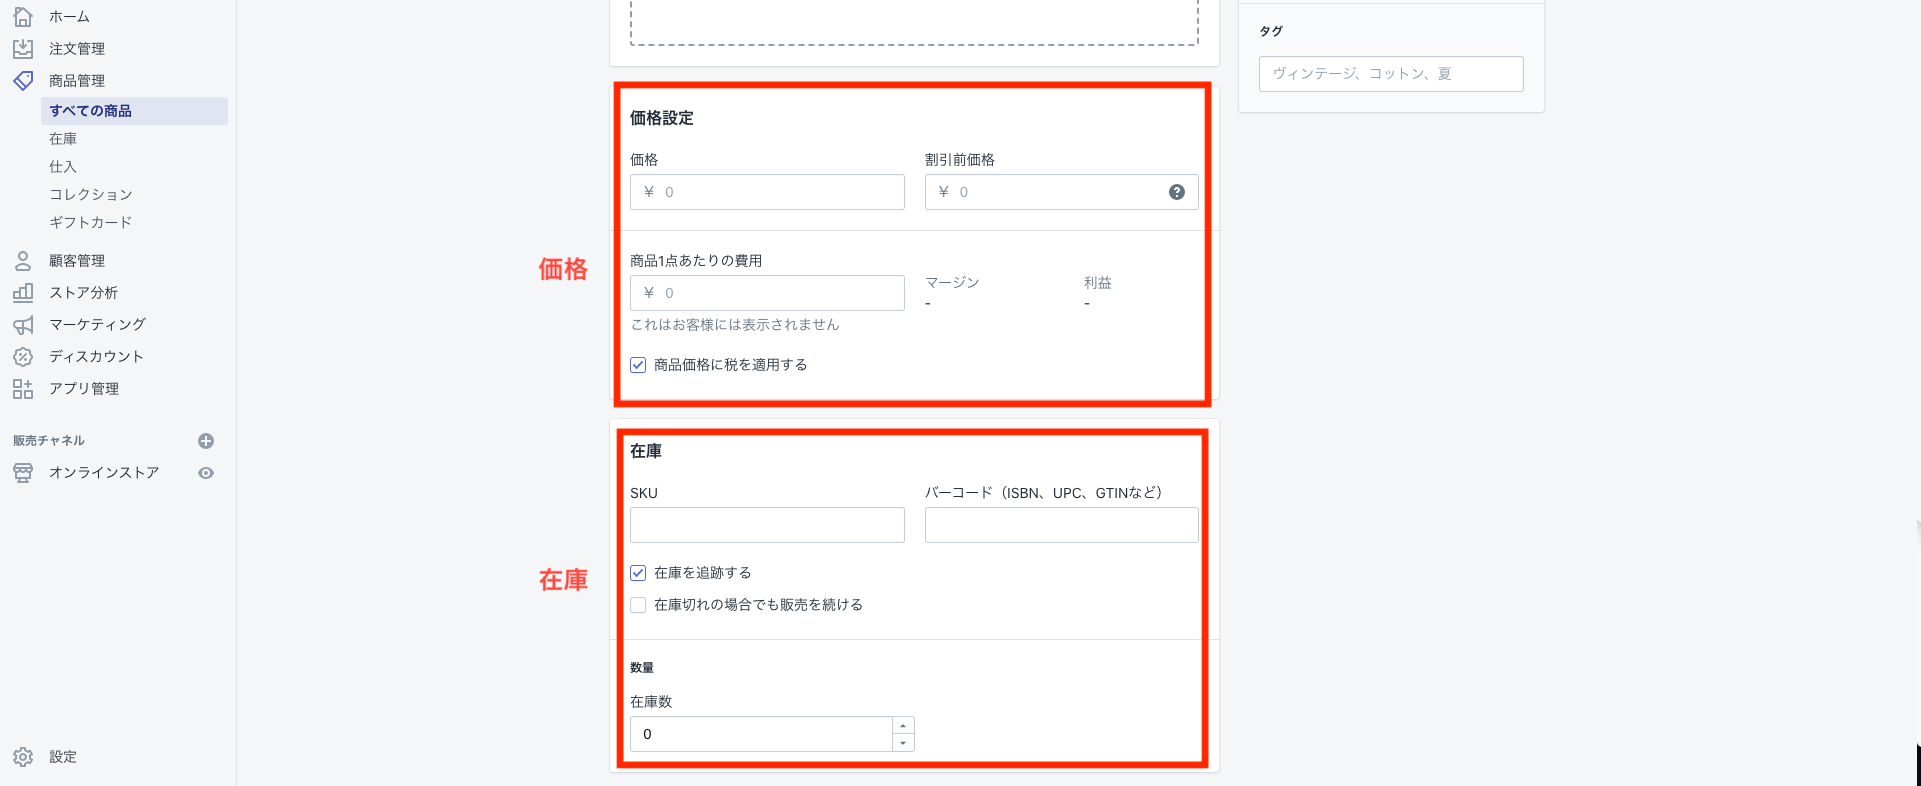
Task: Click the SKU input field
Action: [767, 525]
